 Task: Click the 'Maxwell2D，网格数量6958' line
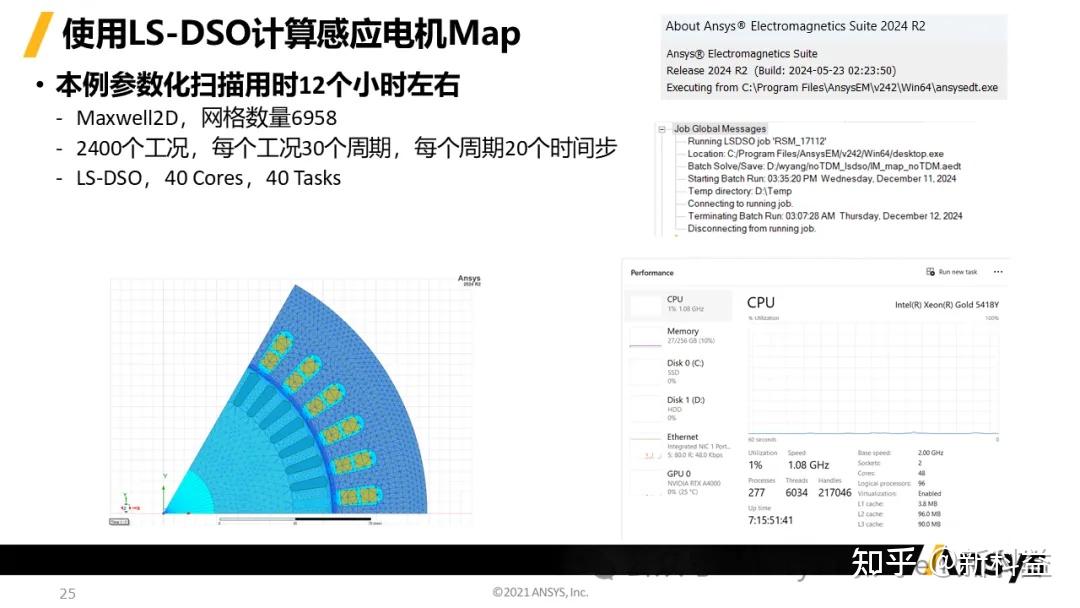207,118
